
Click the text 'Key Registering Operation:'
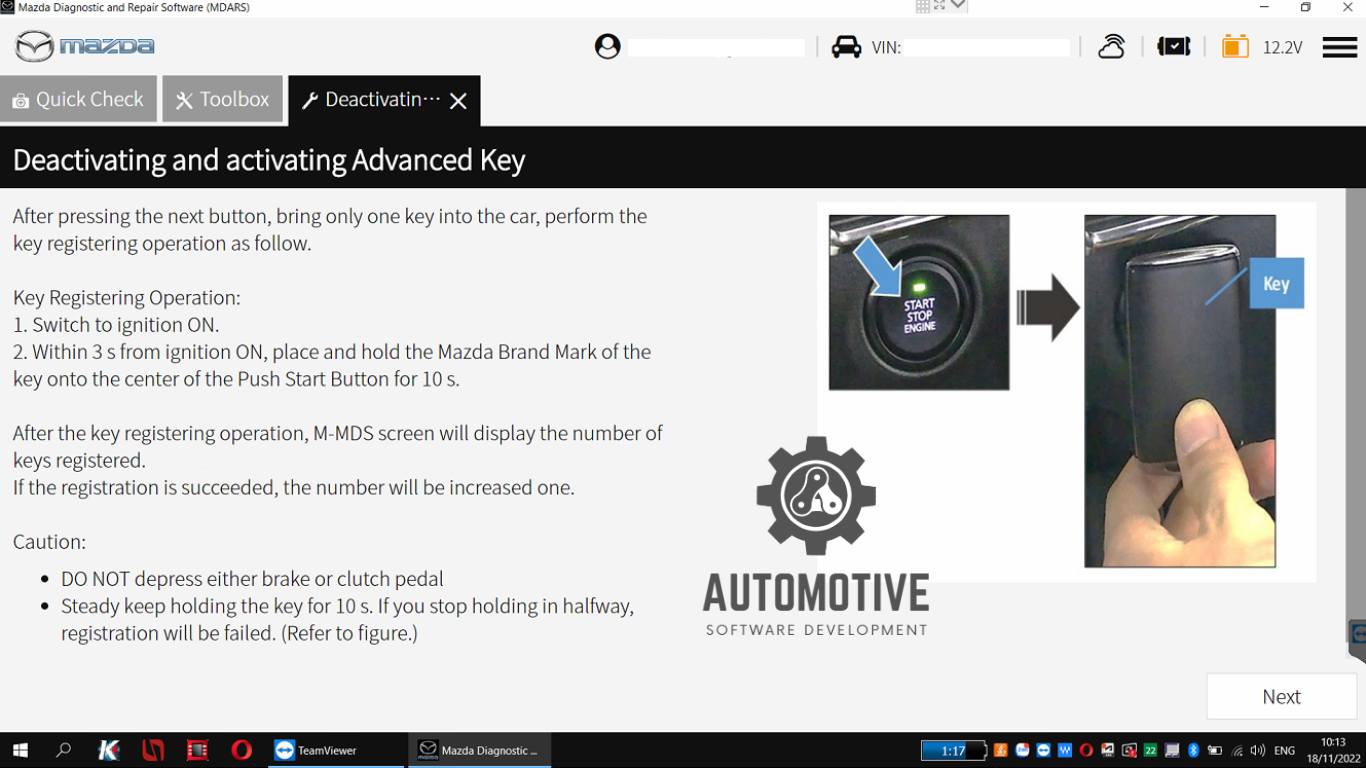point(127,298)
